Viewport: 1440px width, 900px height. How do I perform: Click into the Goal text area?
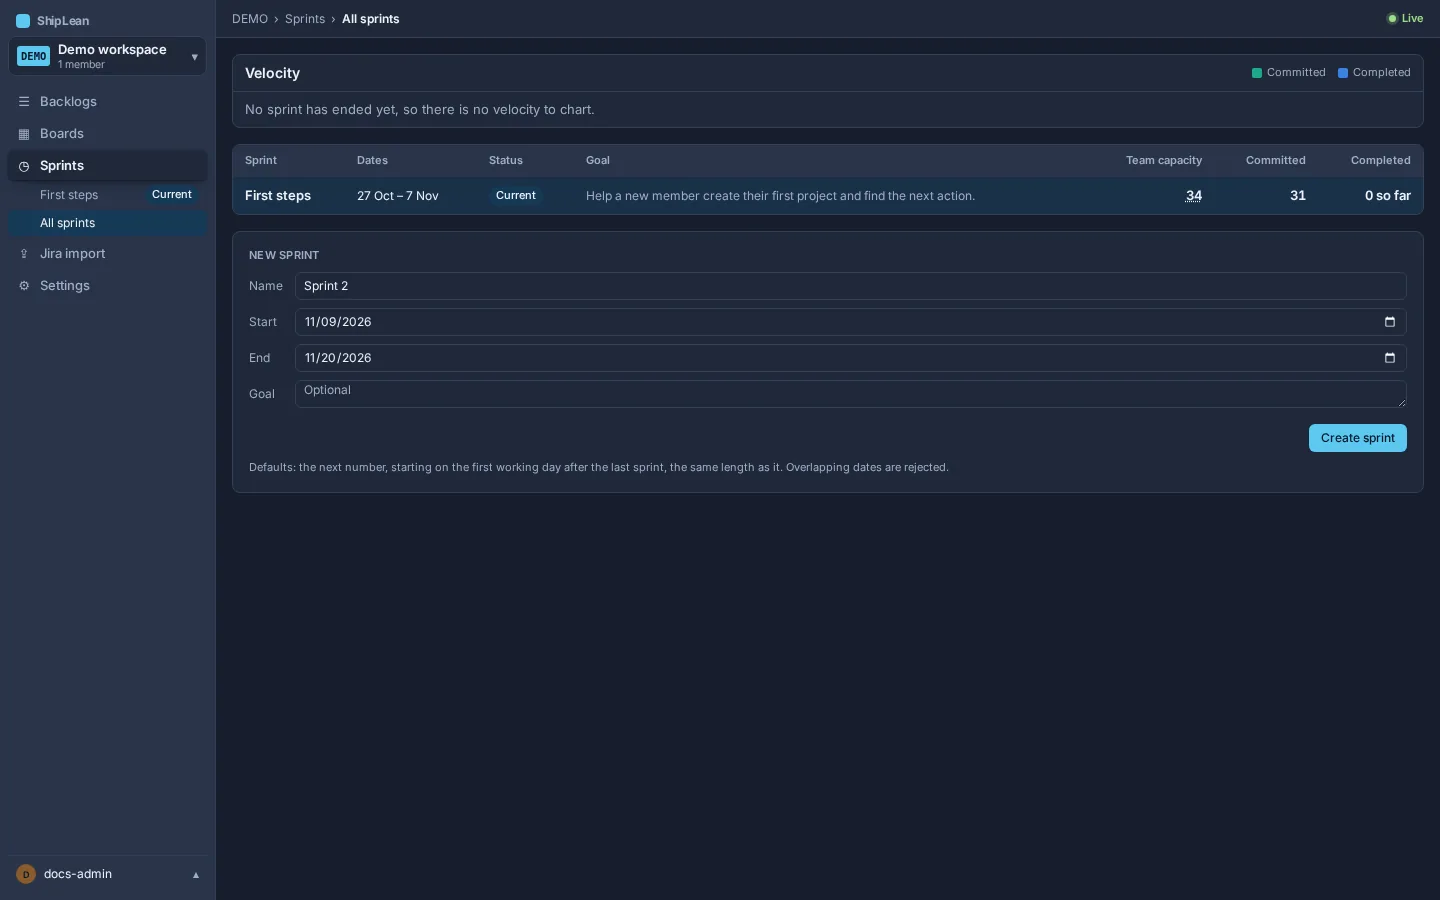[x=850, y=394]
